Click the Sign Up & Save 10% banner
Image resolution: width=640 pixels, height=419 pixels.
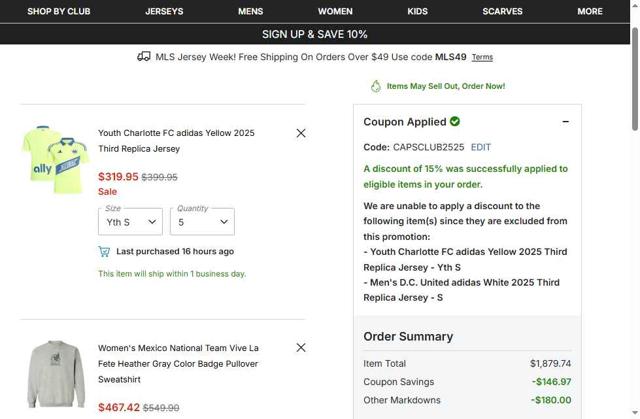315,34
